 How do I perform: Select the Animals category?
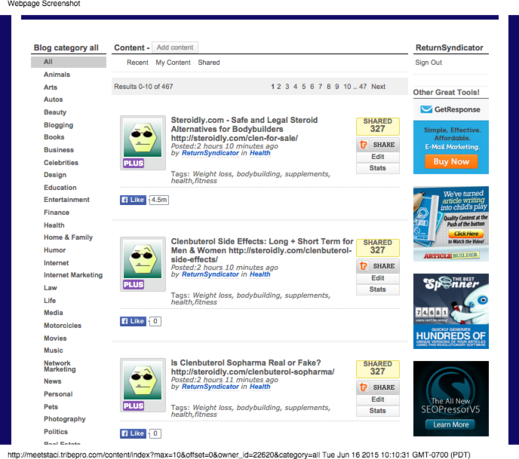click(57, 75)
